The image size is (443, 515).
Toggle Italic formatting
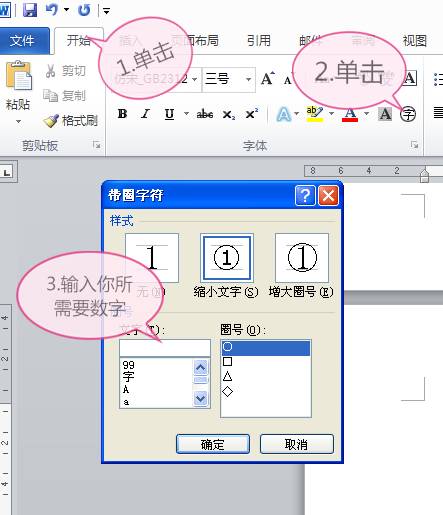(145, 114)
